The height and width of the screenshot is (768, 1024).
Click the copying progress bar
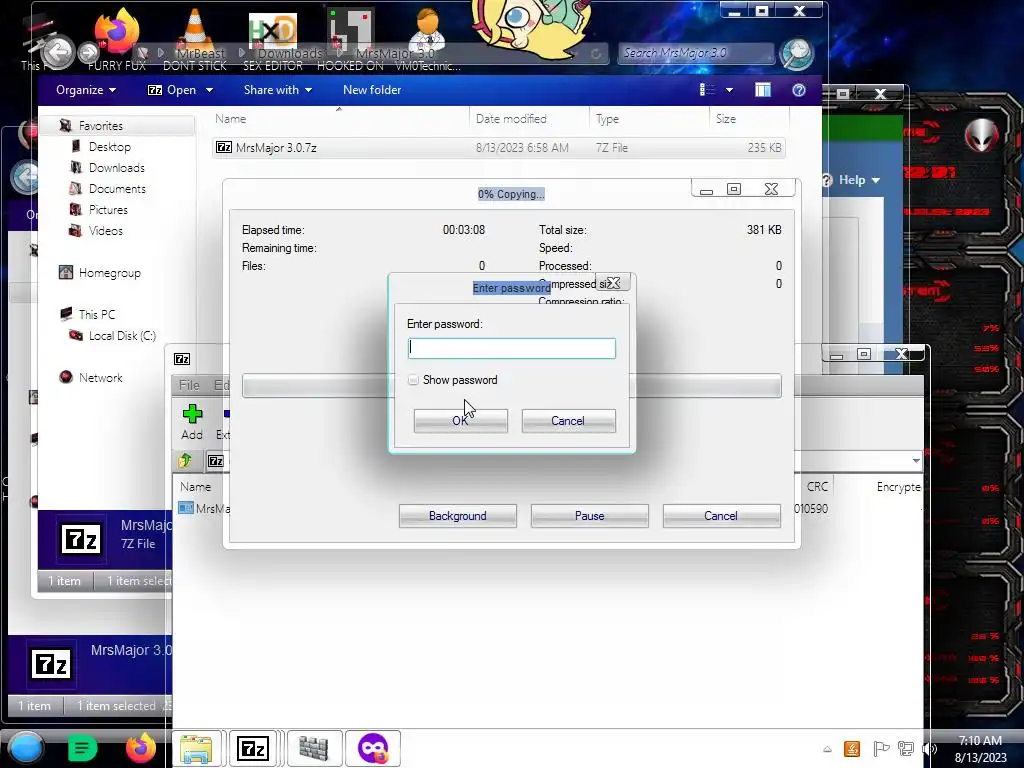tap(511, 386)
